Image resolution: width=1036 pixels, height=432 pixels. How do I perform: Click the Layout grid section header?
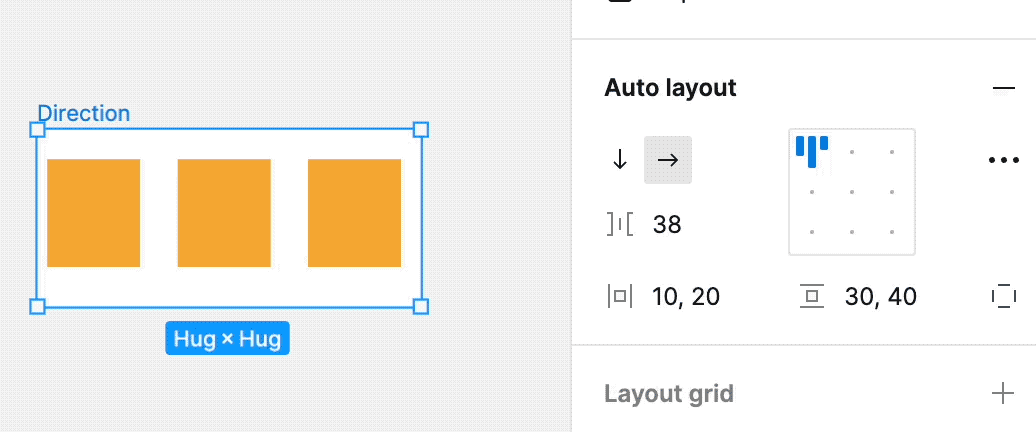pos(669,393)
